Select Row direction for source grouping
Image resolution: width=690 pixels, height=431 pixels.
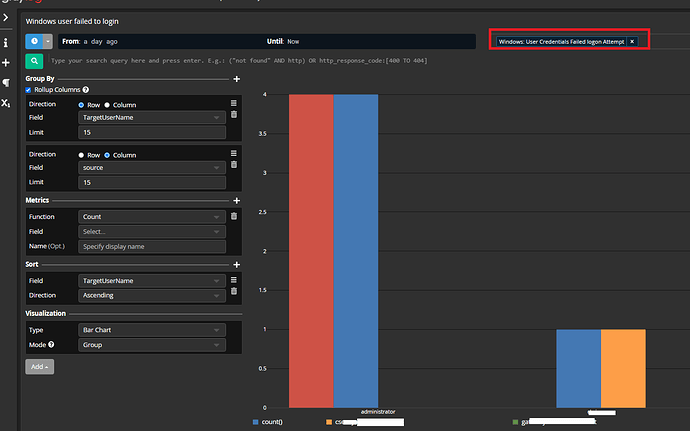[81, 155]
